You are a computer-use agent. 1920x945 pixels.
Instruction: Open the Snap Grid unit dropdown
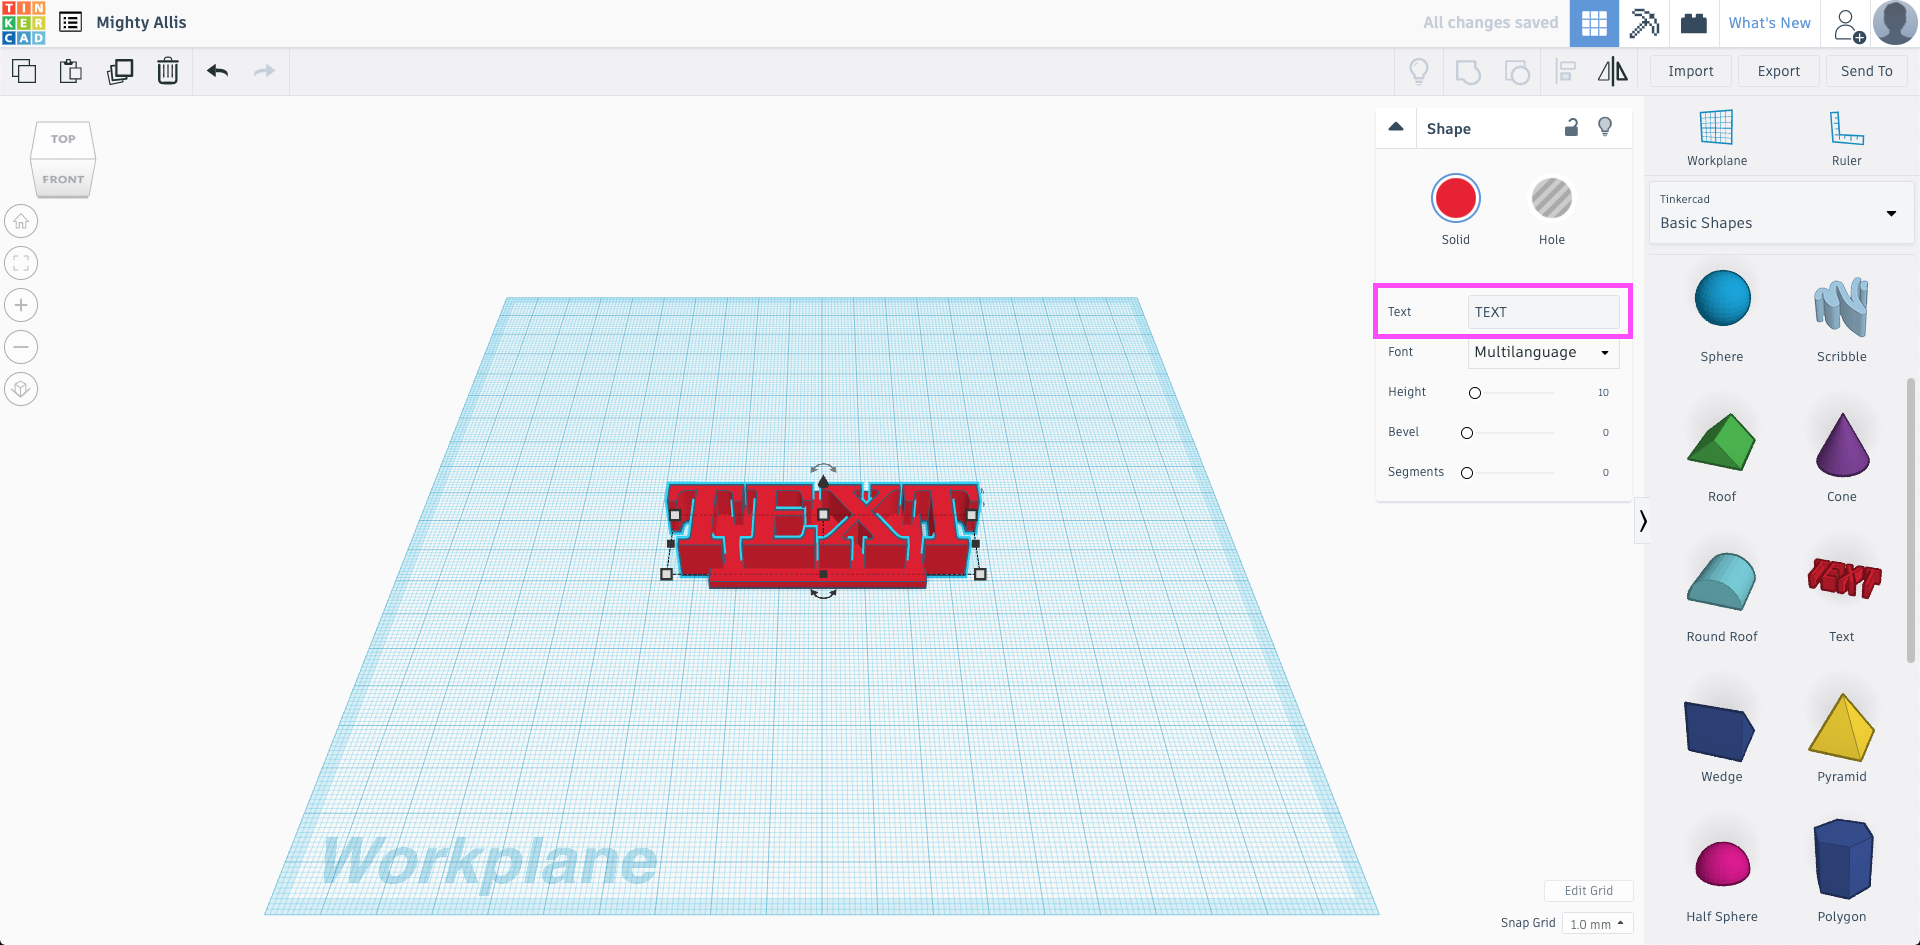point(1596,922)
